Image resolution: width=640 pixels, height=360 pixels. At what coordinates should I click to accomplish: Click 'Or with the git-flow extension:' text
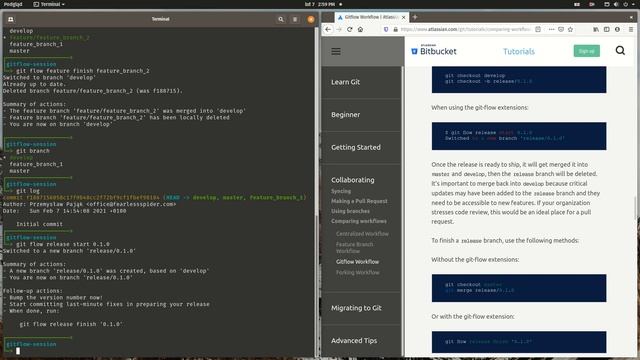[x=473, y=316]
